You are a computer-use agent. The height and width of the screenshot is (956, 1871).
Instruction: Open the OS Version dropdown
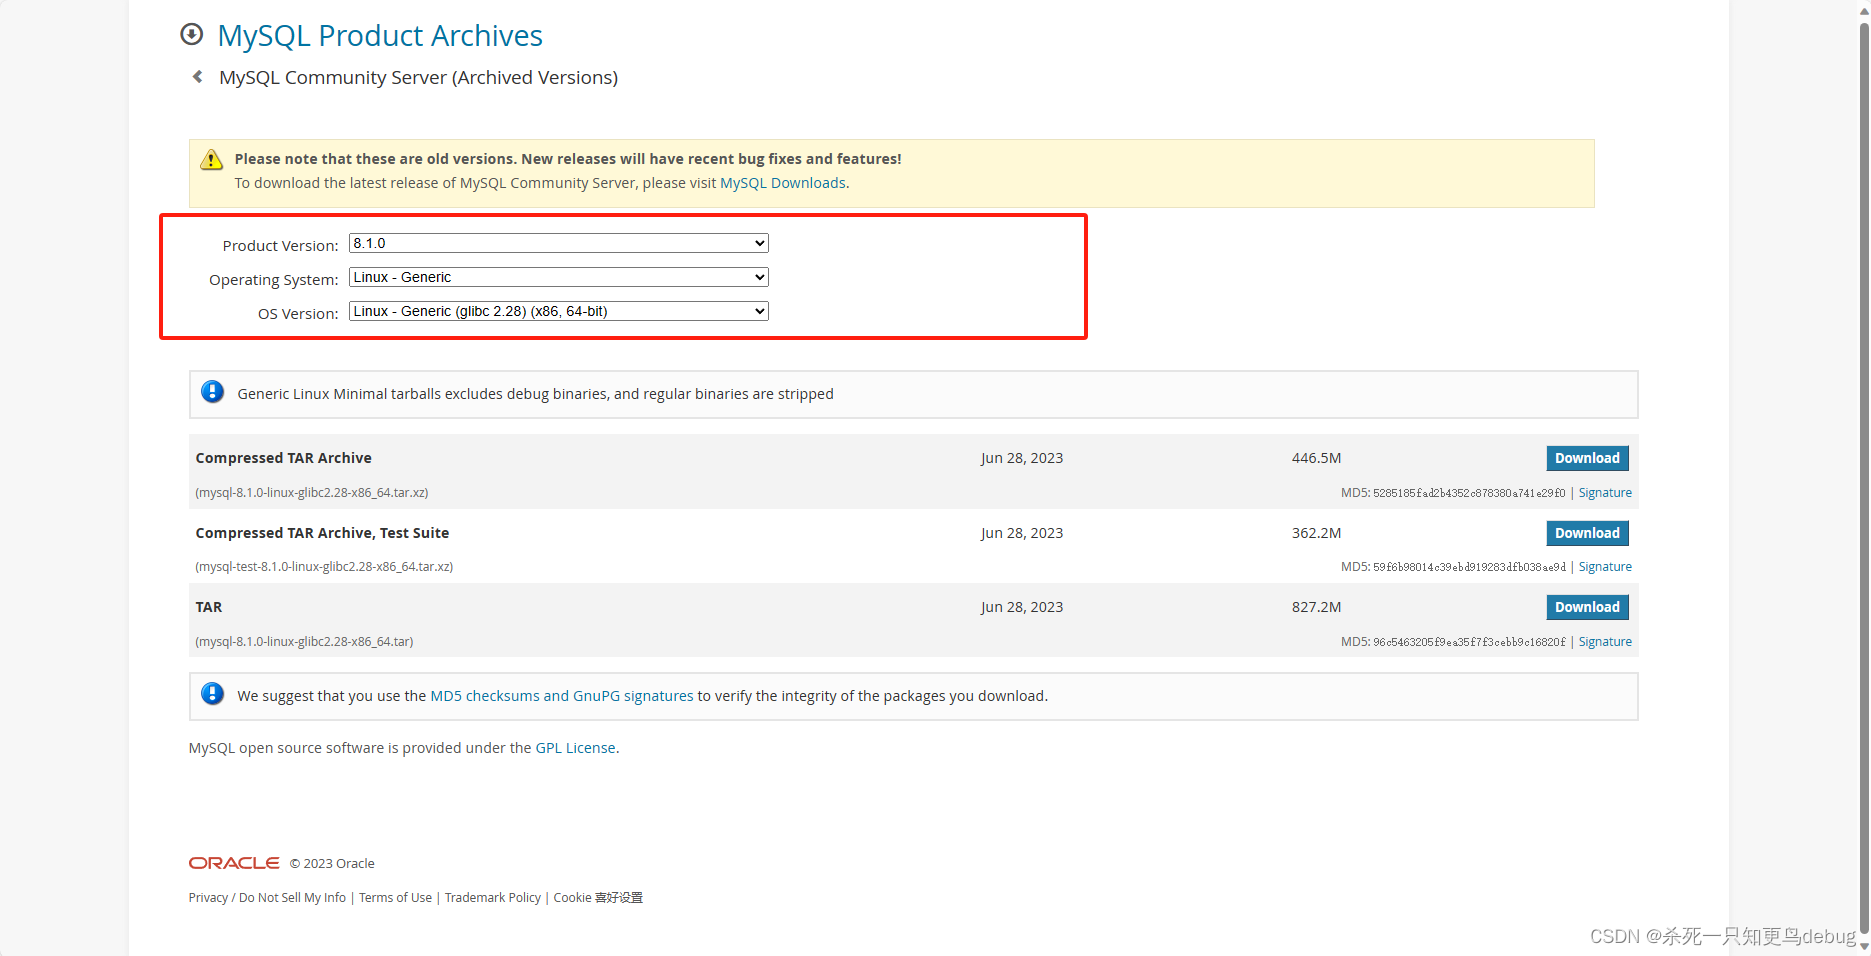pos(559,311)
